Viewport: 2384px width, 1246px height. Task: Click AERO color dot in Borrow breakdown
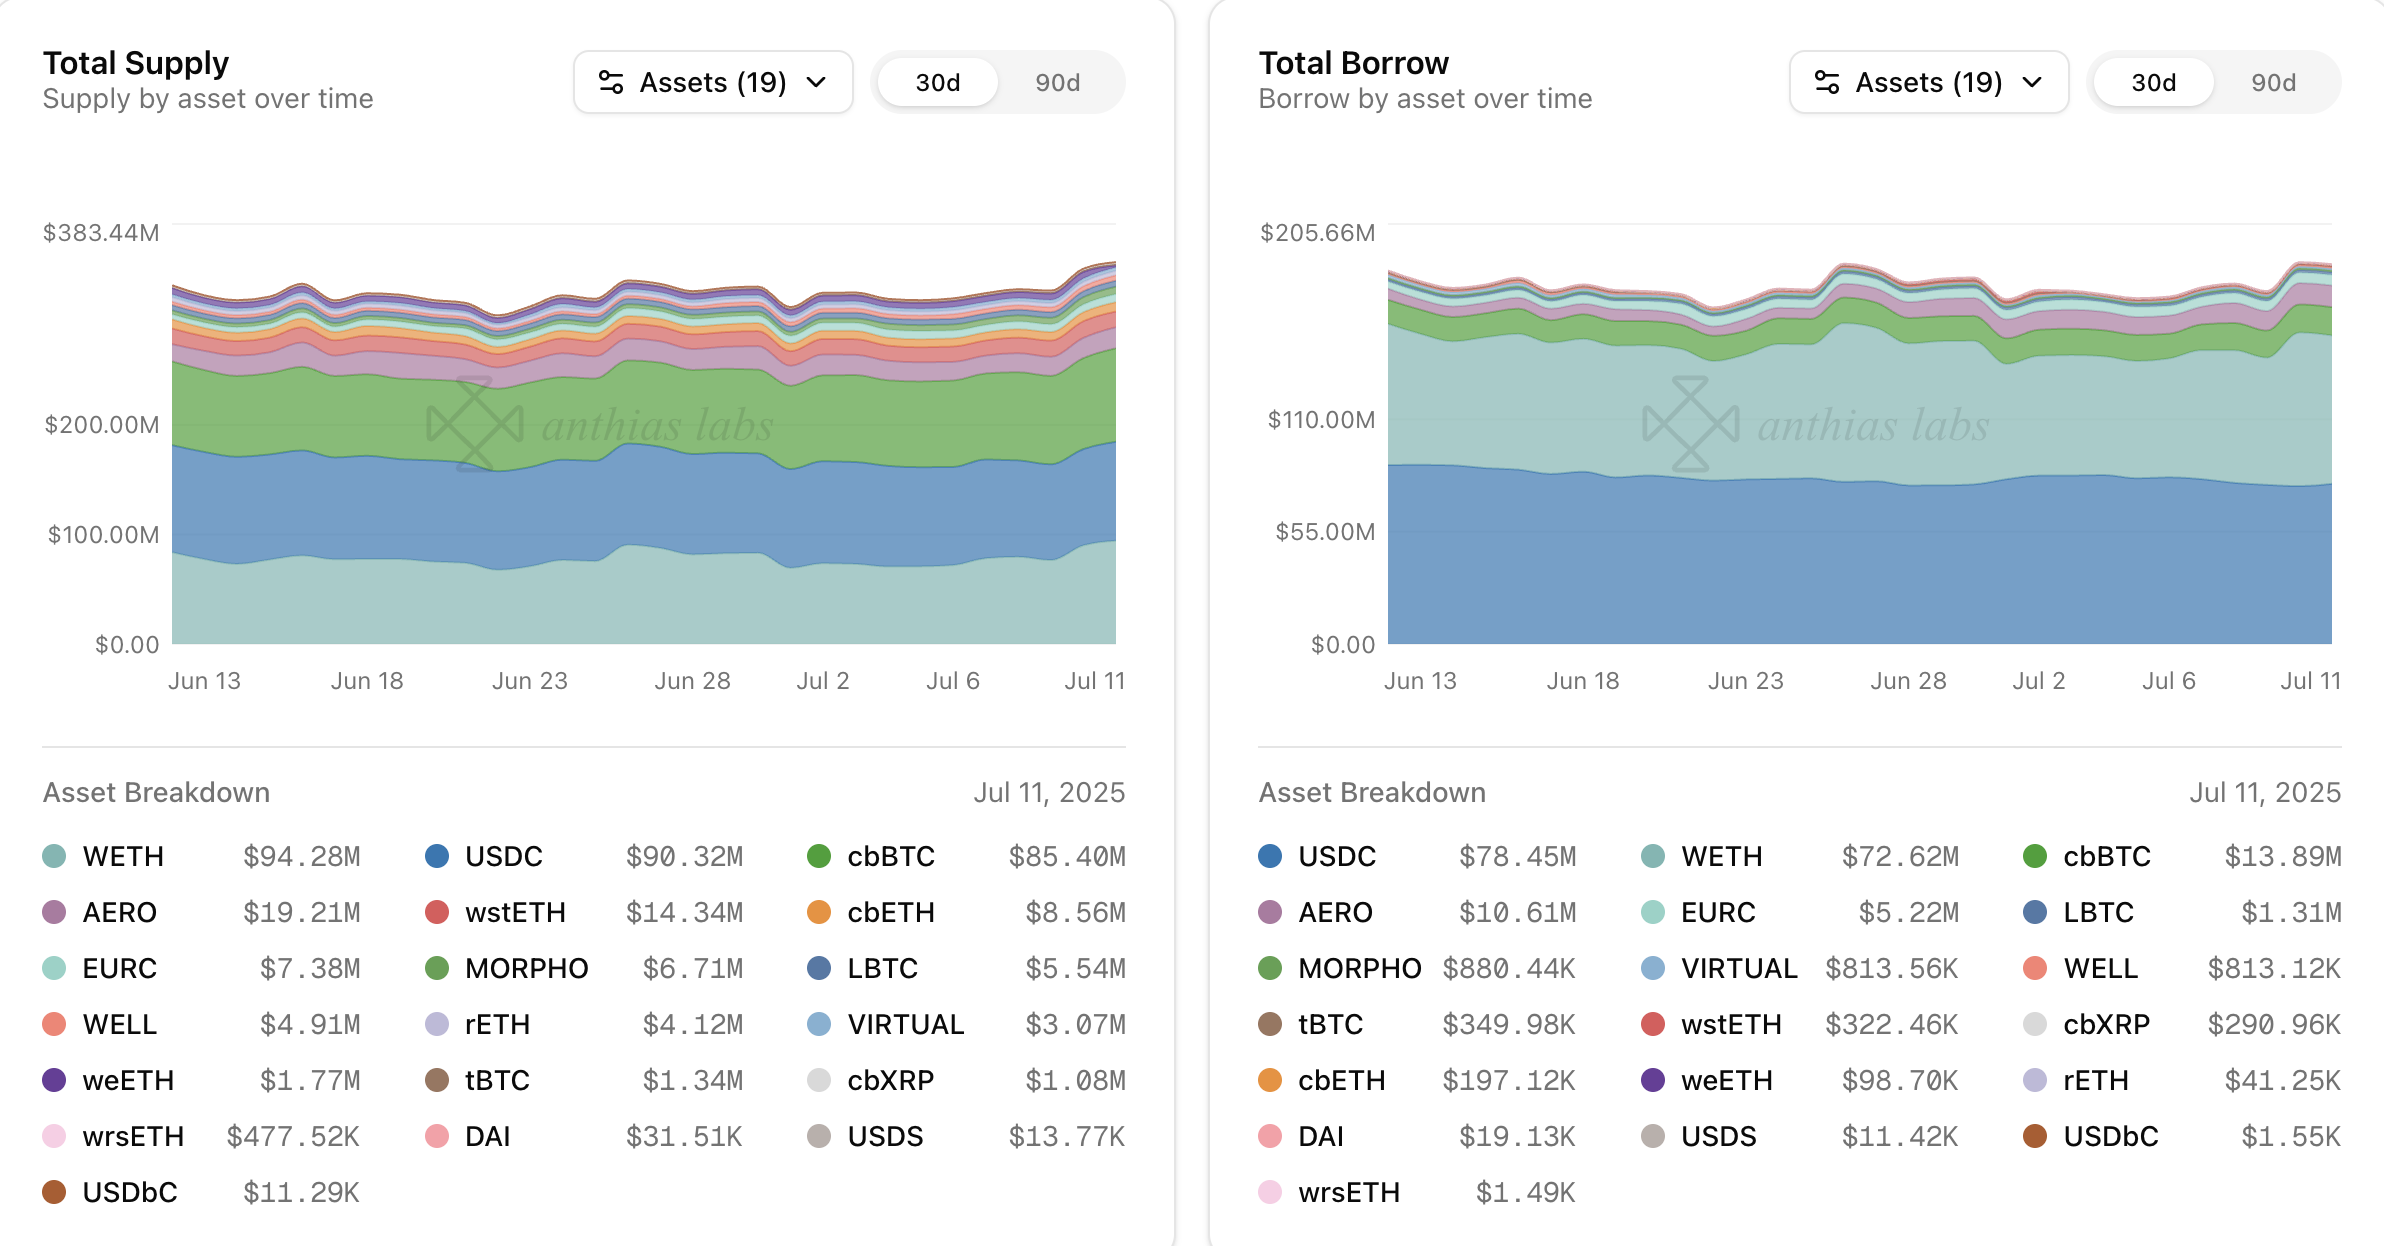tap(1270, 912)
